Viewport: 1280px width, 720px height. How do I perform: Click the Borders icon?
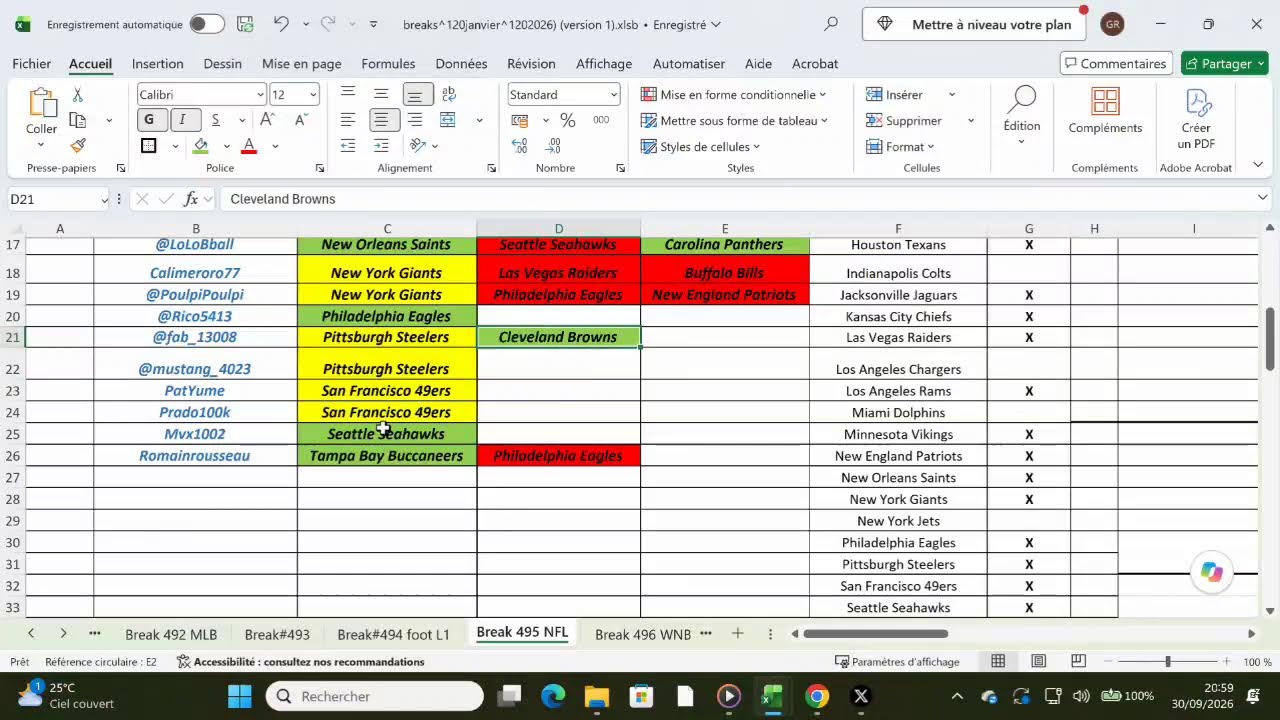(x=149, y=146)
